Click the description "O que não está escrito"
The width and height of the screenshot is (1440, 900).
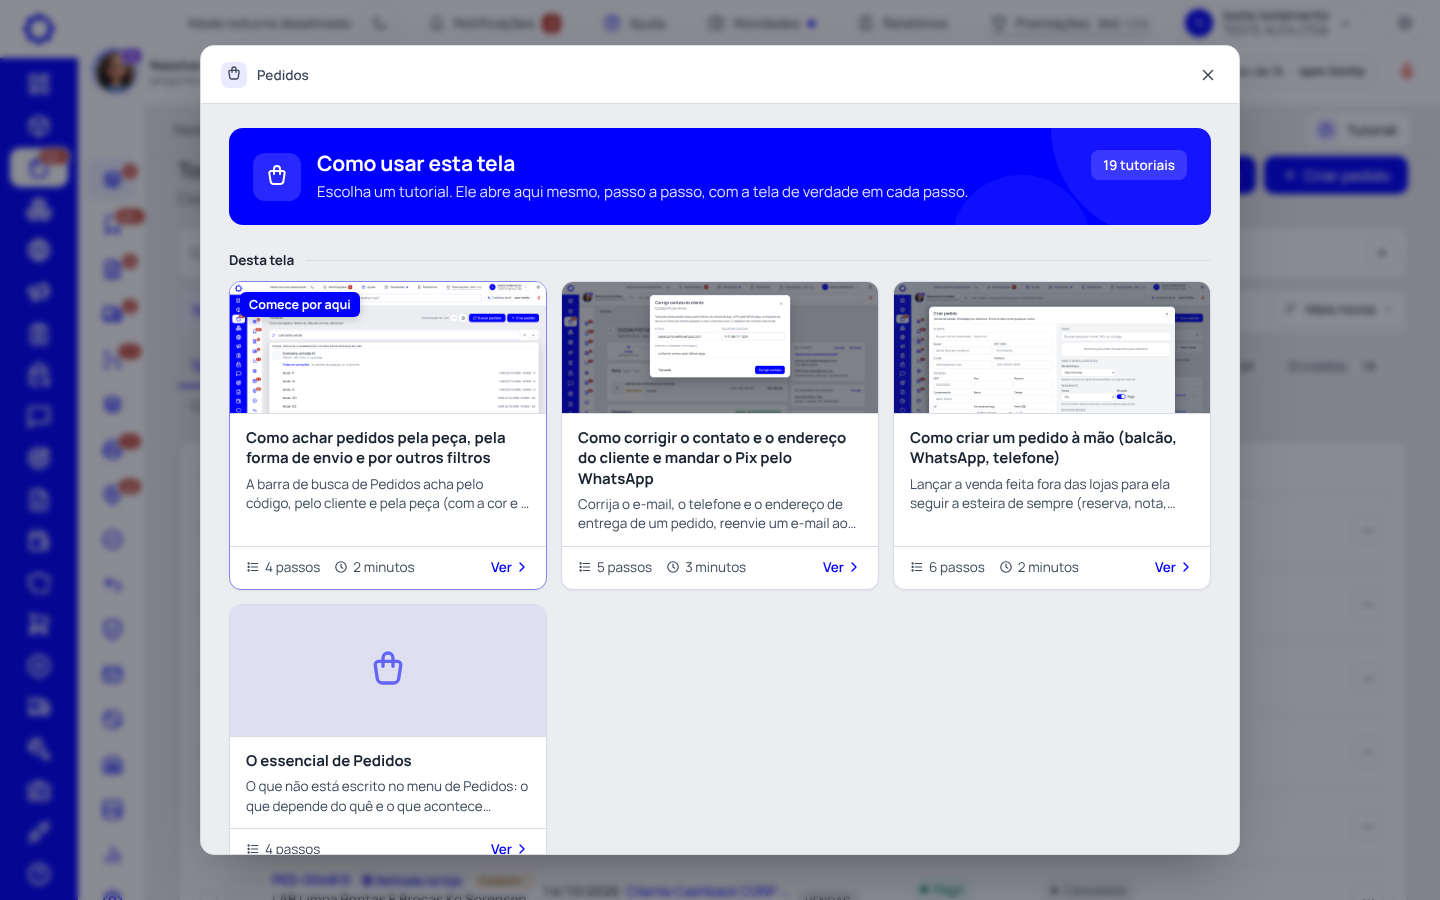coord(387,796)
